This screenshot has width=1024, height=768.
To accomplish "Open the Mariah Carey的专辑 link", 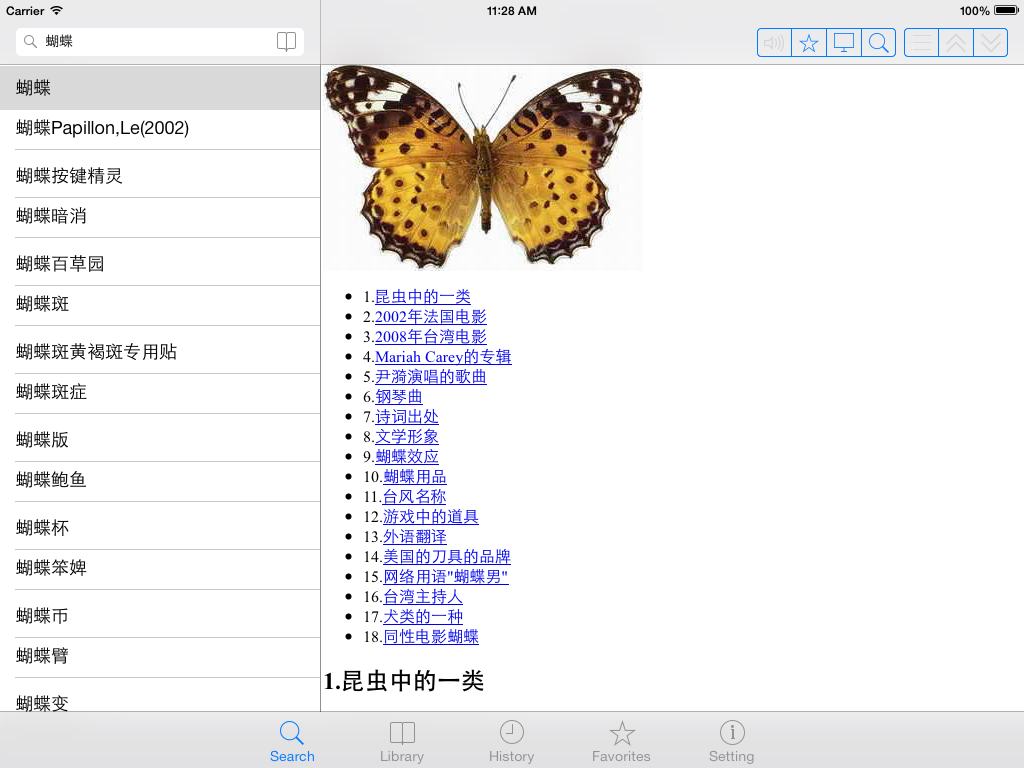I will pos(443,356).
